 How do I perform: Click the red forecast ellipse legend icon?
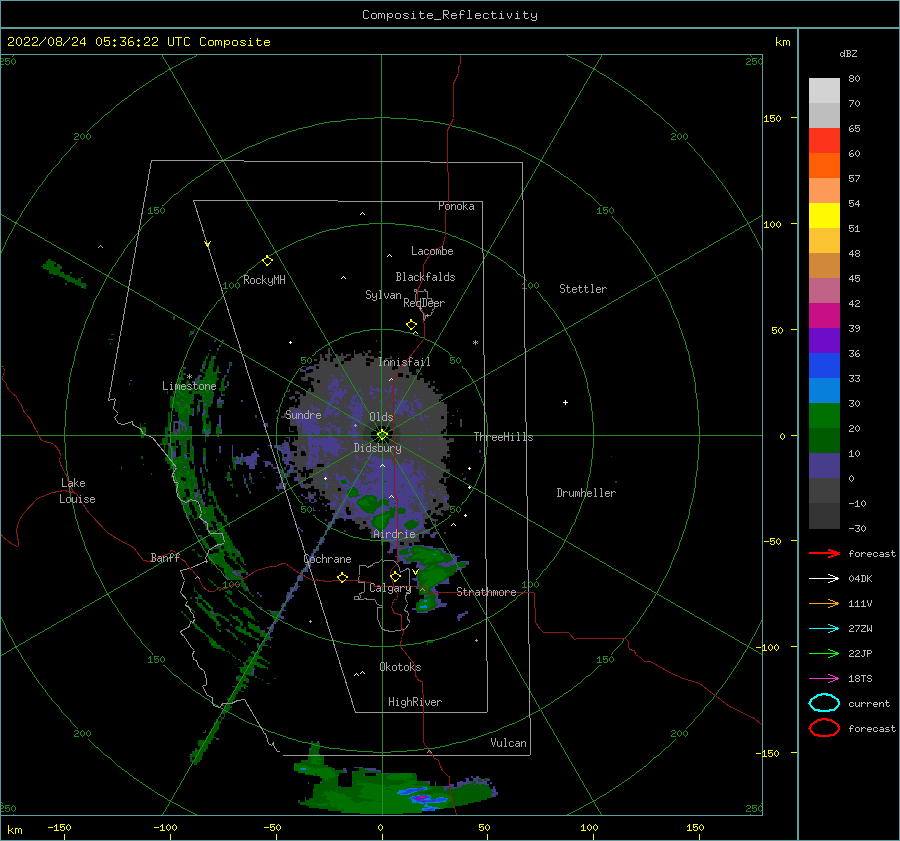pyautogui.click(x=824, y=728)
